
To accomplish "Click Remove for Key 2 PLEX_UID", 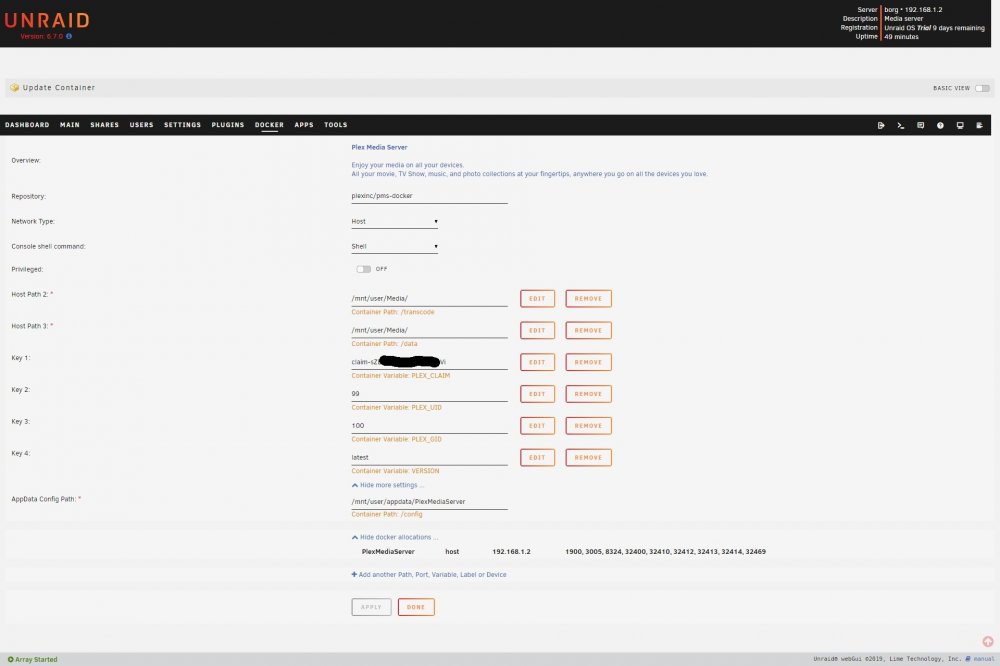I will [x=588, y=394].
